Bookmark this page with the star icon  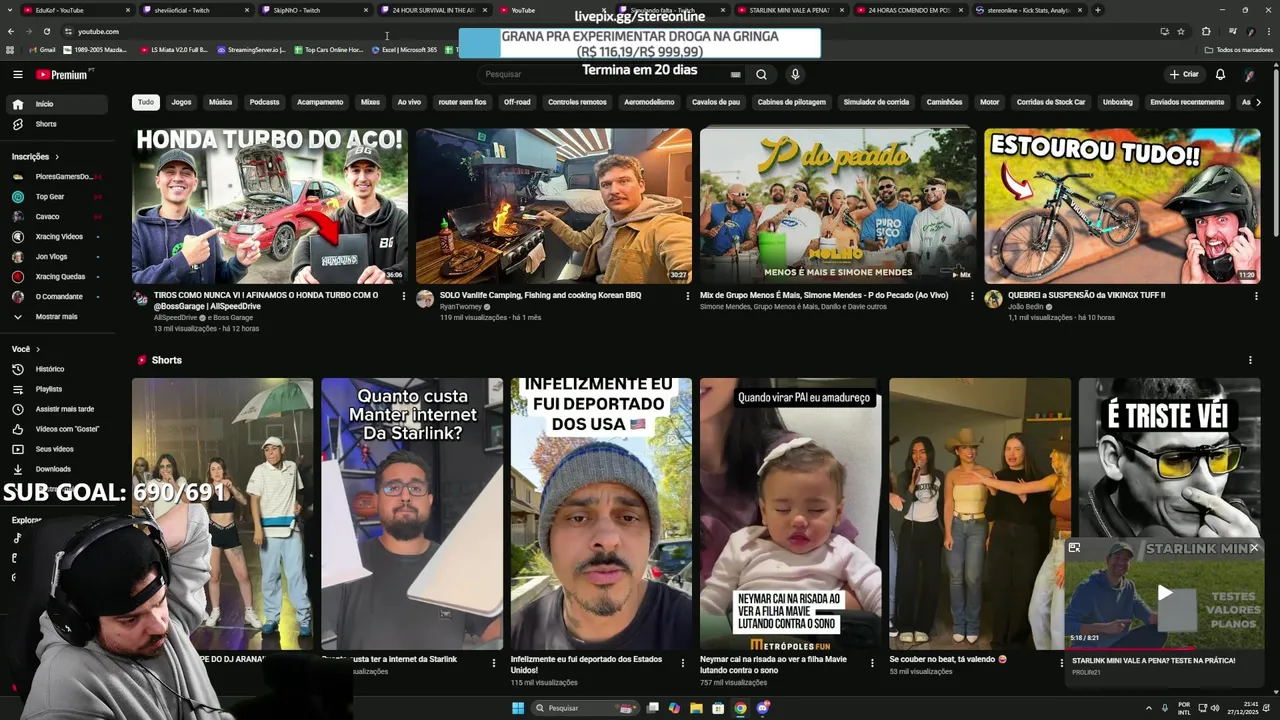point(1181,31)
